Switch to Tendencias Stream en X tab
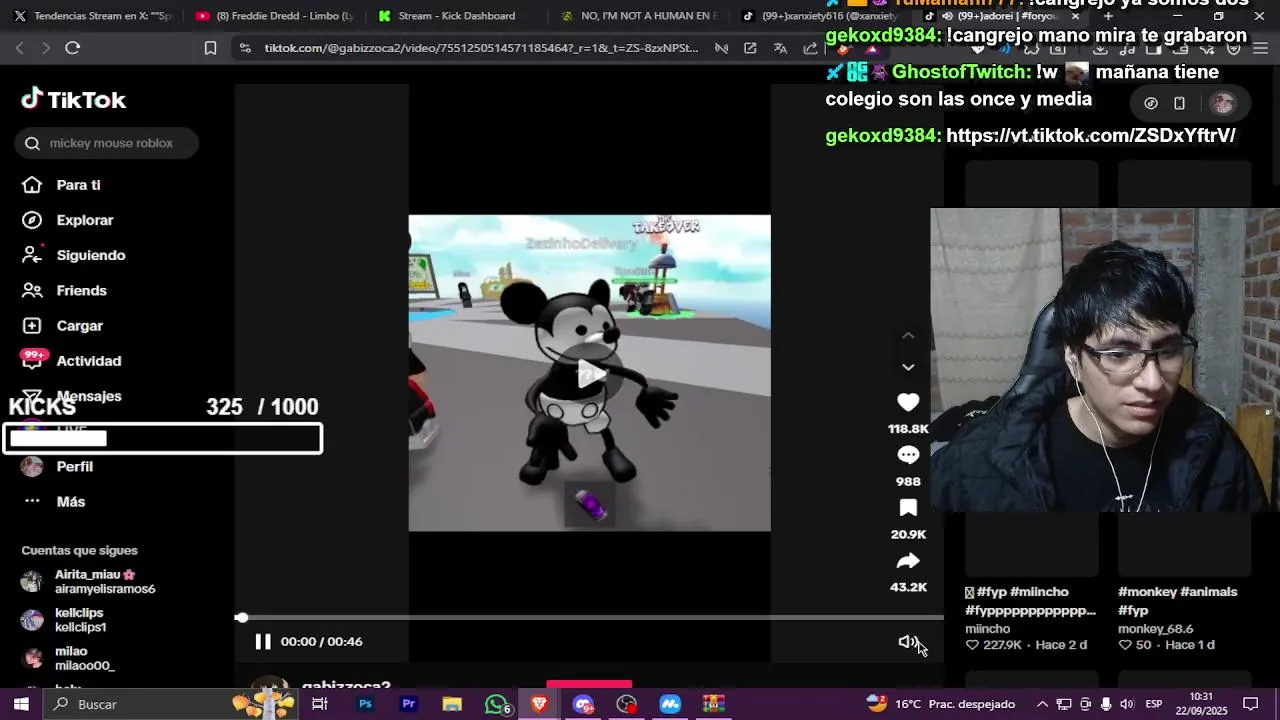 click(92, 16)
